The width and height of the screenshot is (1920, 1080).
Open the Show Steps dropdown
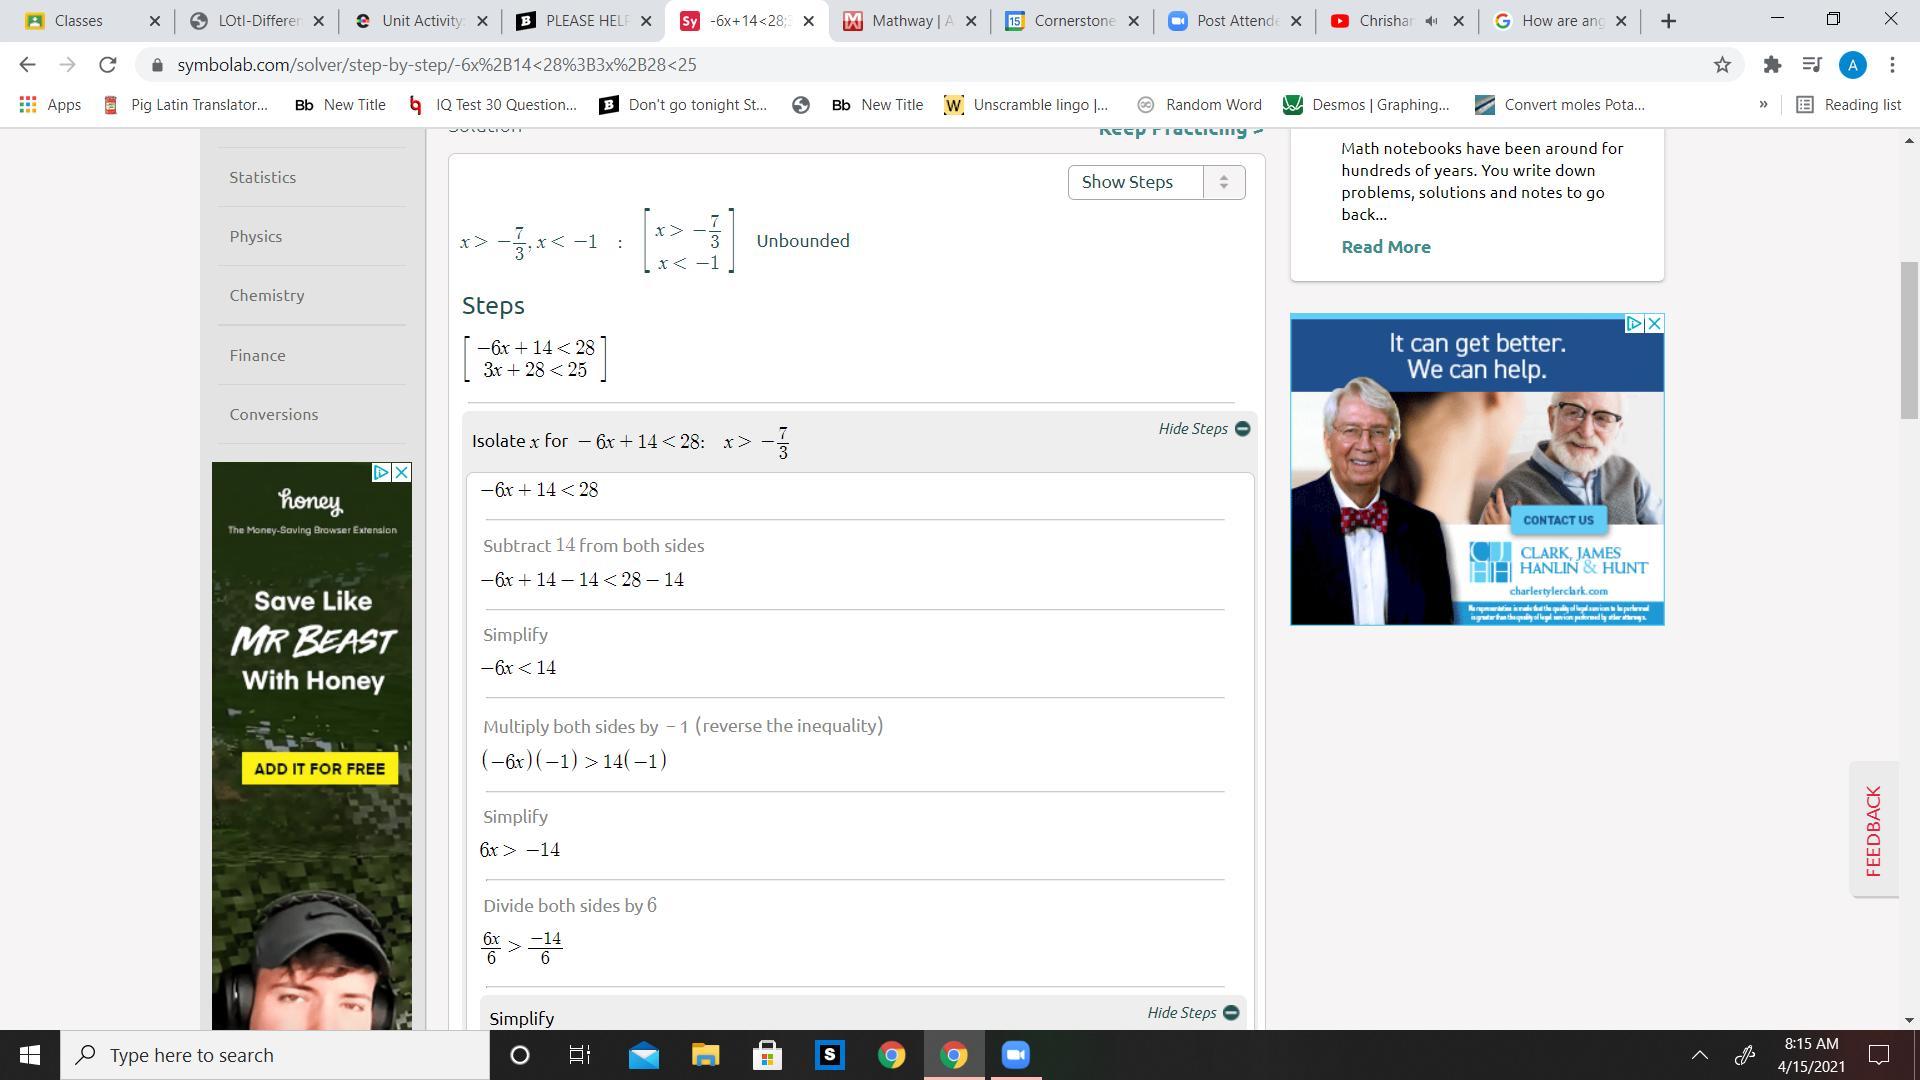1156,182
